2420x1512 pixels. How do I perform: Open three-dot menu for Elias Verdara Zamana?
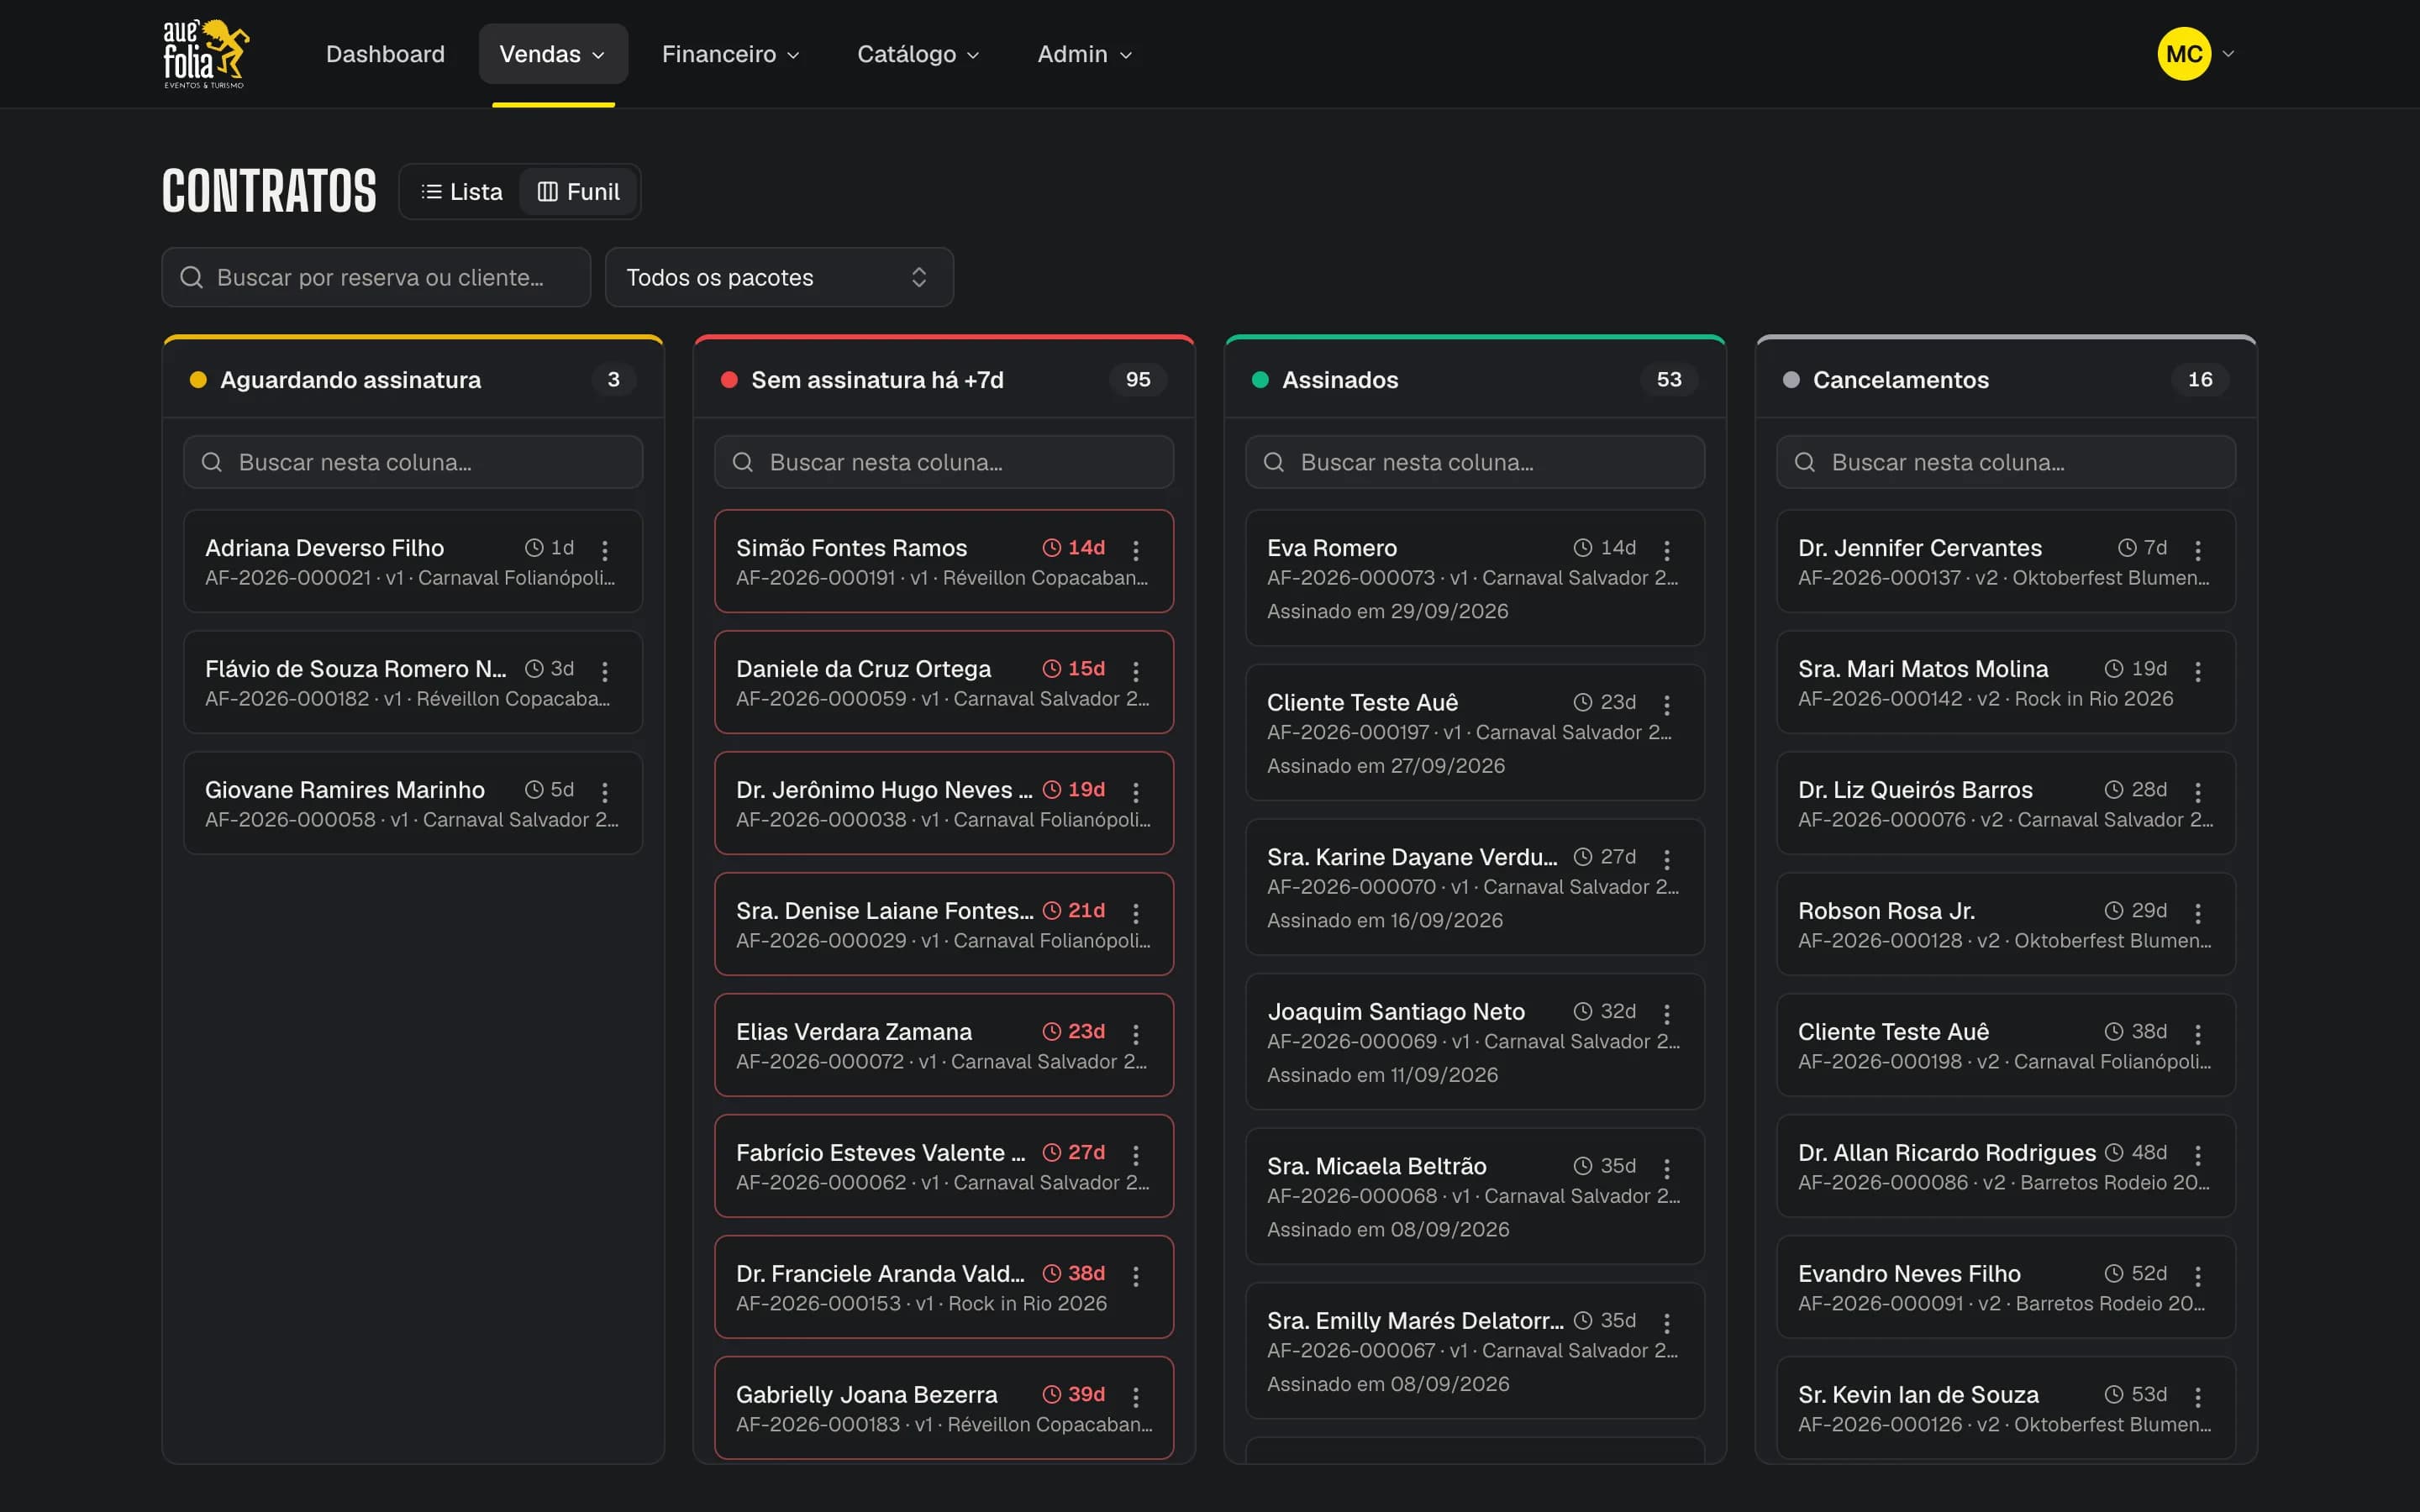(x=1136, y=1034)
